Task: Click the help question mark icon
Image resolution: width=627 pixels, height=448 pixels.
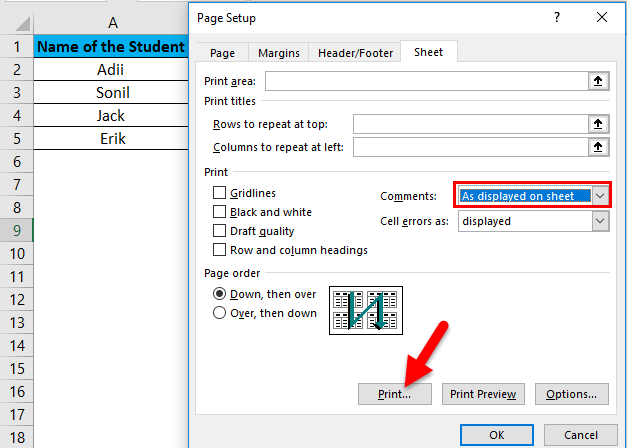Action: point(553,18)
